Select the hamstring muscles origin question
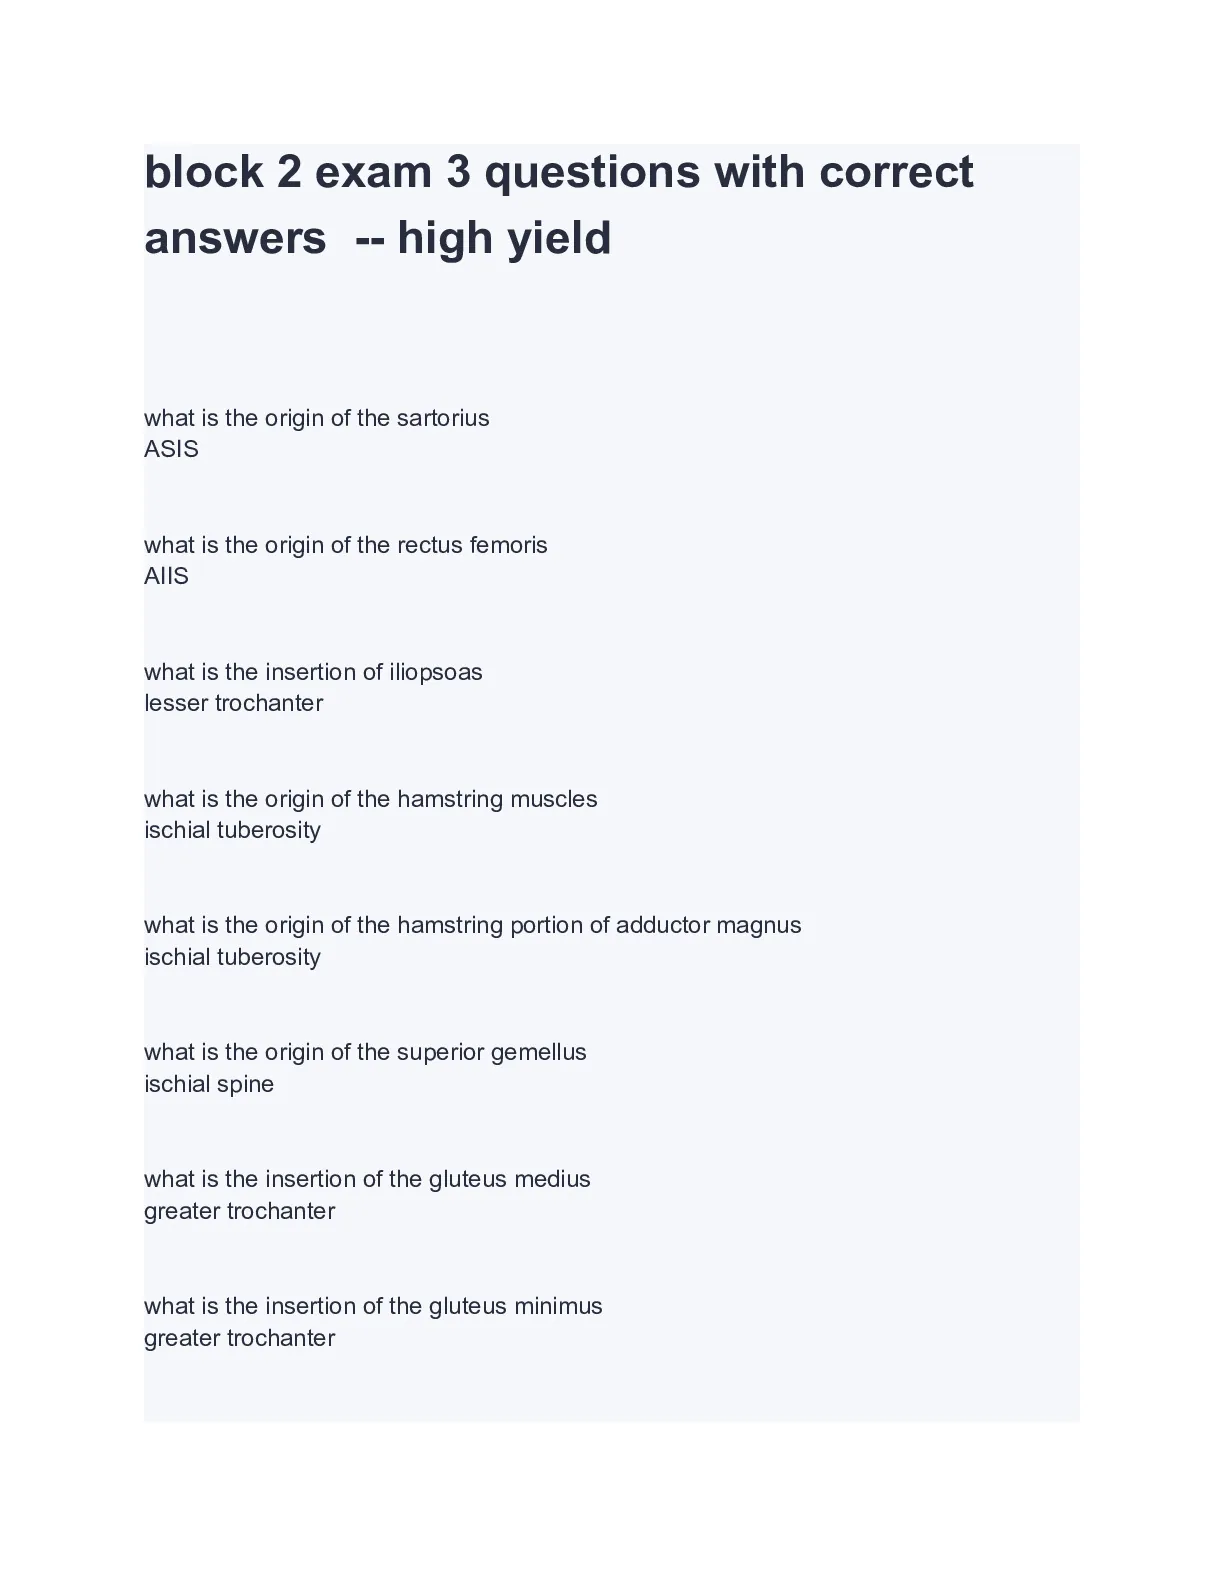The height and width of the screenshot is (1584, 1224). click(371, 799)
